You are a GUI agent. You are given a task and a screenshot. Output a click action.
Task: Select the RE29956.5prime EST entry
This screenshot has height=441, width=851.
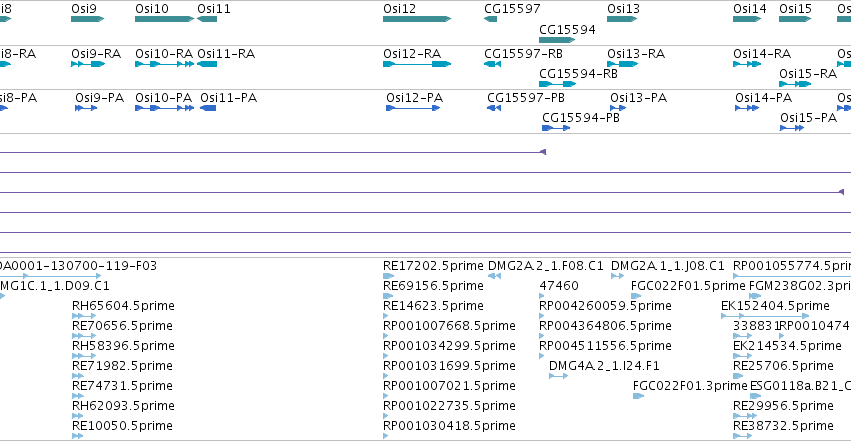point(783,406)
